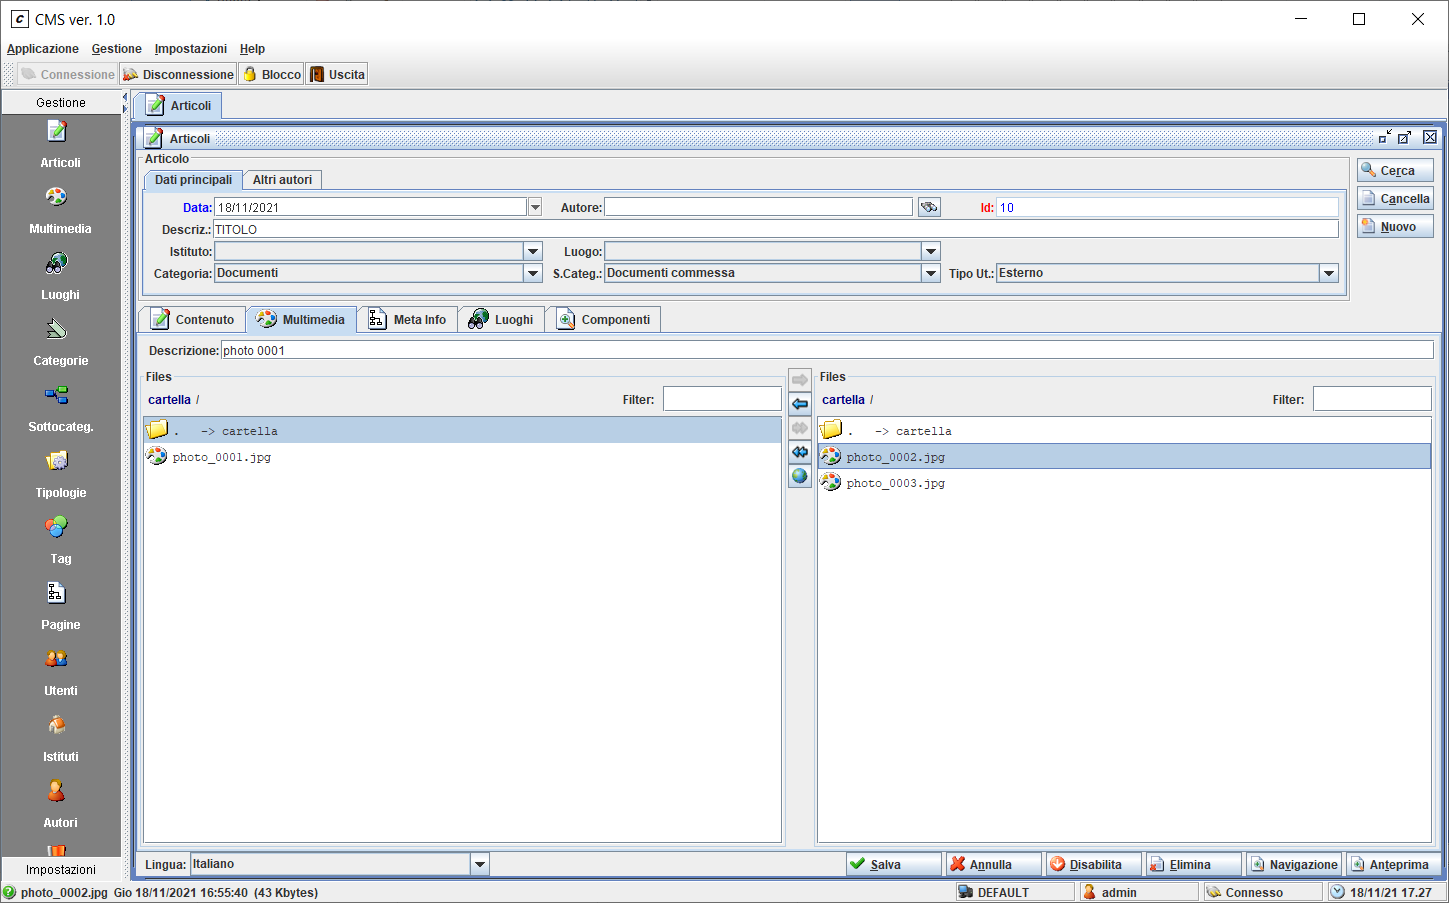
Task: Select photo_0001.jpg in the left file list
Action: click(462, 457)
